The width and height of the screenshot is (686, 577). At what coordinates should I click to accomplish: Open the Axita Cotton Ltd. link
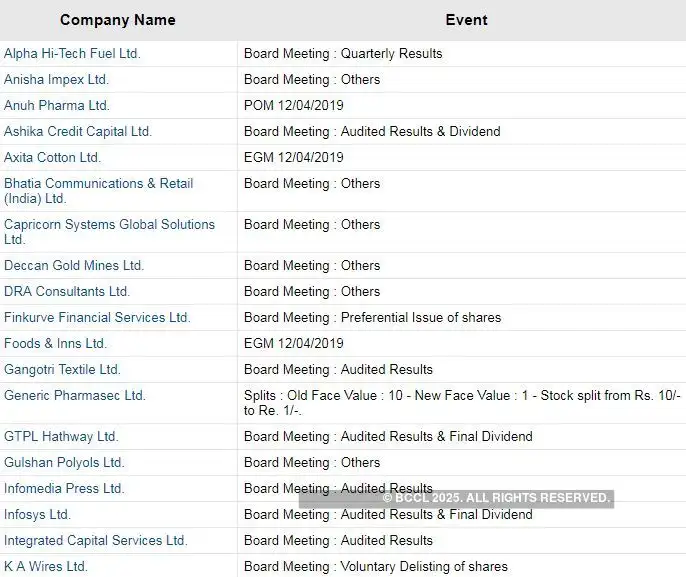pos(52,157)
